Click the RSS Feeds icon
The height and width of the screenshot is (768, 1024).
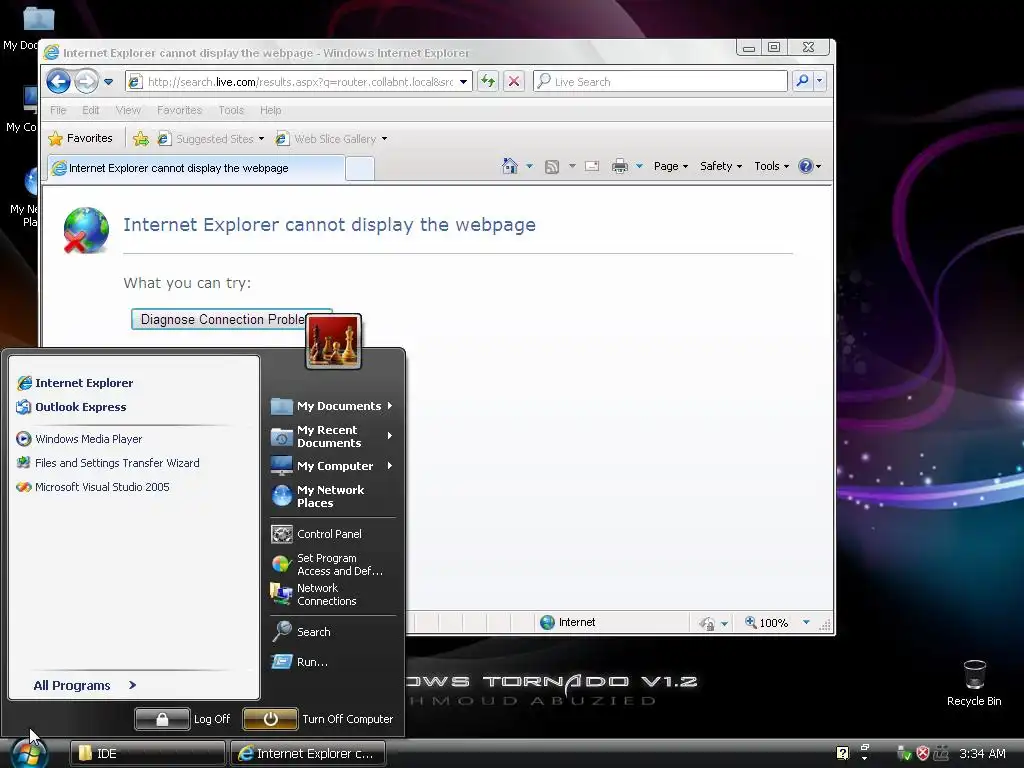tap(552, 167)
